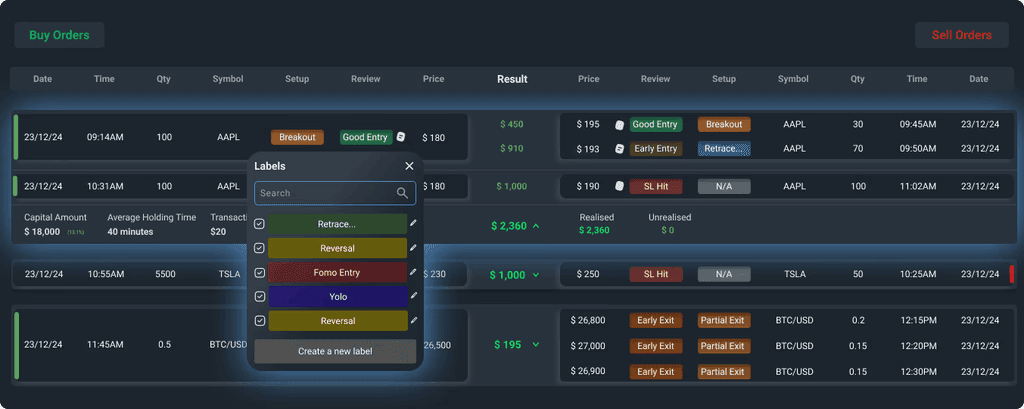Expand the TSLA $ 1,000 result chevron
1024x409 pixels.
point(536,275)
